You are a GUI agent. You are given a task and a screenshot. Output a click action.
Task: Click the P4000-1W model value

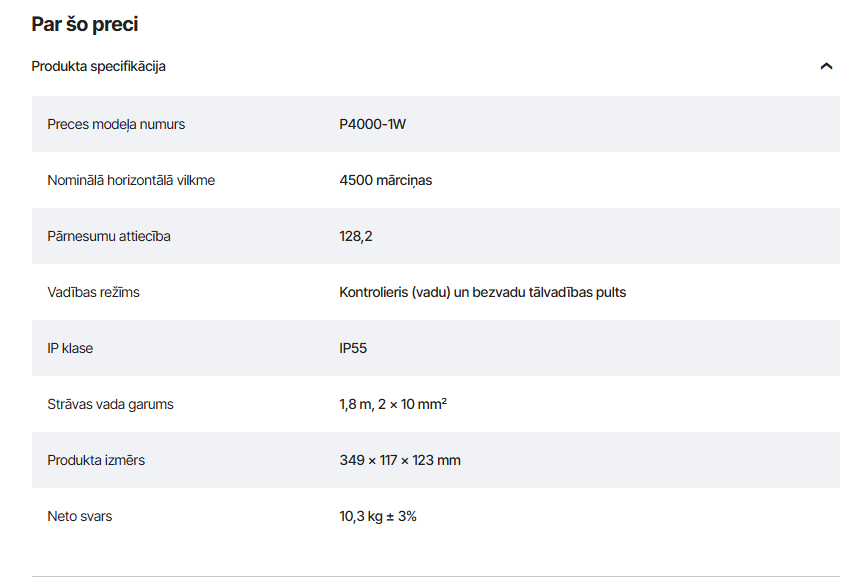tap(372, 124)
